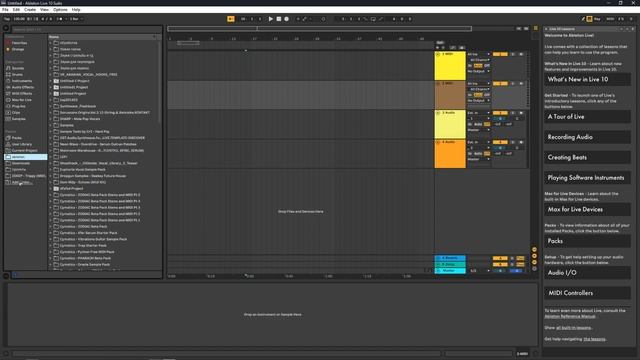
Task: Click the MIDI map mode button
Action: click(610, 19)
